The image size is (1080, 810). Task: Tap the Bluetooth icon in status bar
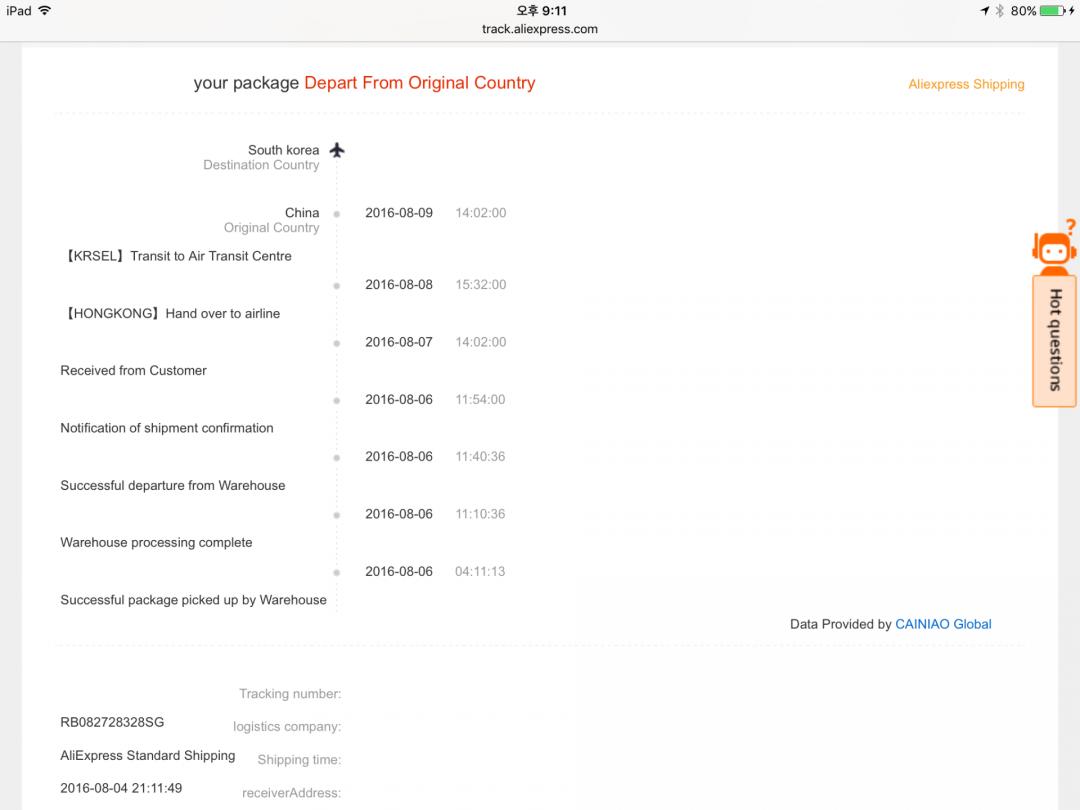tap(999, 11)
